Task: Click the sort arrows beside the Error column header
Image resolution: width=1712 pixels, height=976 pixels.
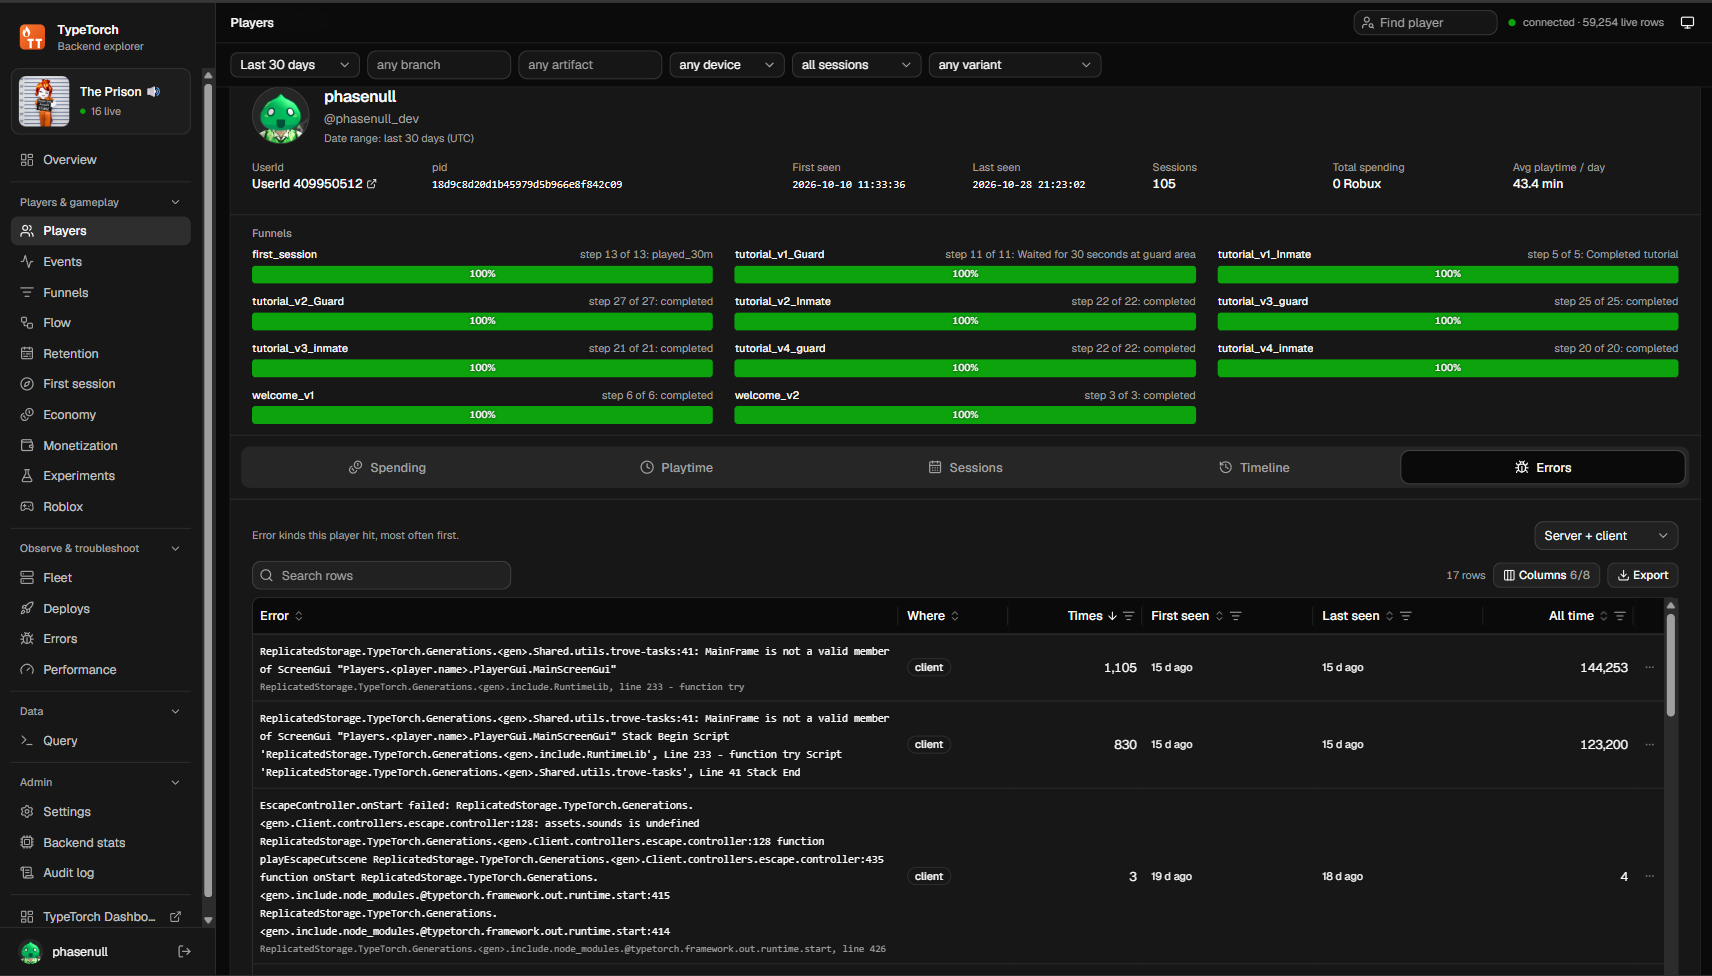Action: (299, 616)
